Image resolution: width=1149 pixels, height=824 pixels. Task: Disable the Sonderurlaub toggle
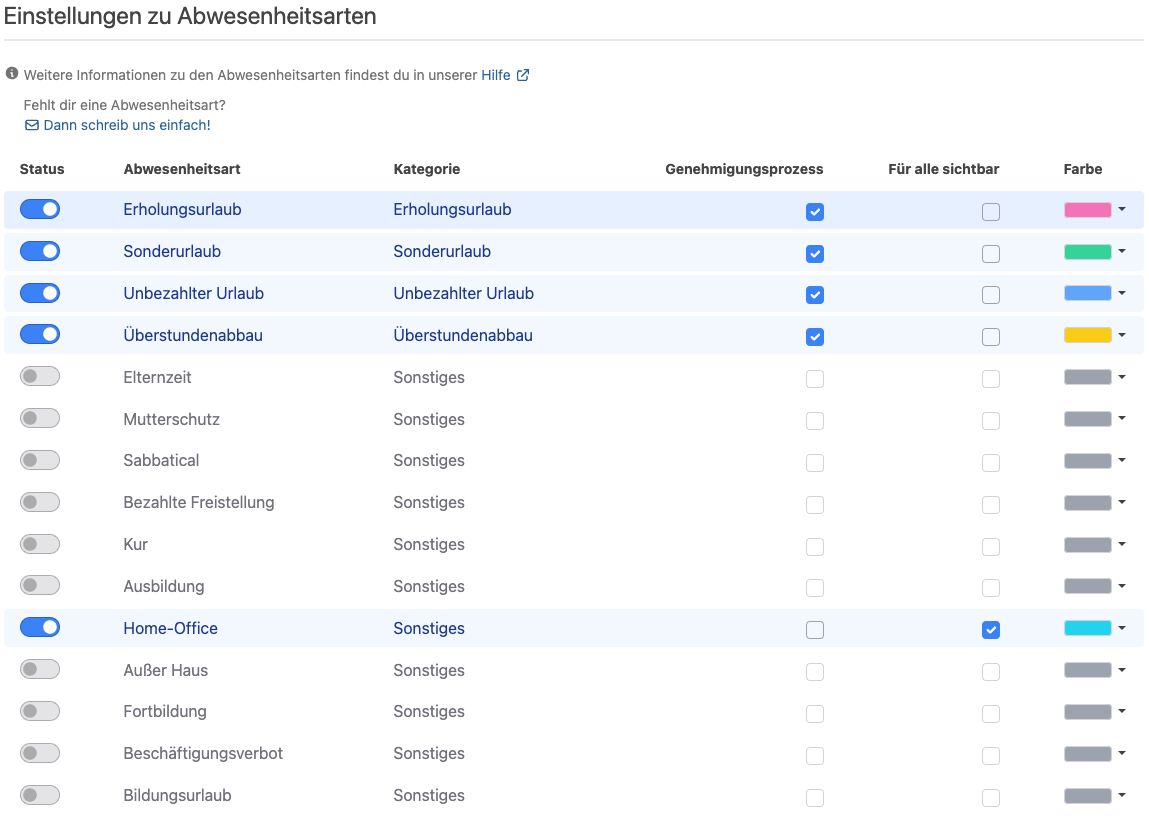(x=40, y=250)
